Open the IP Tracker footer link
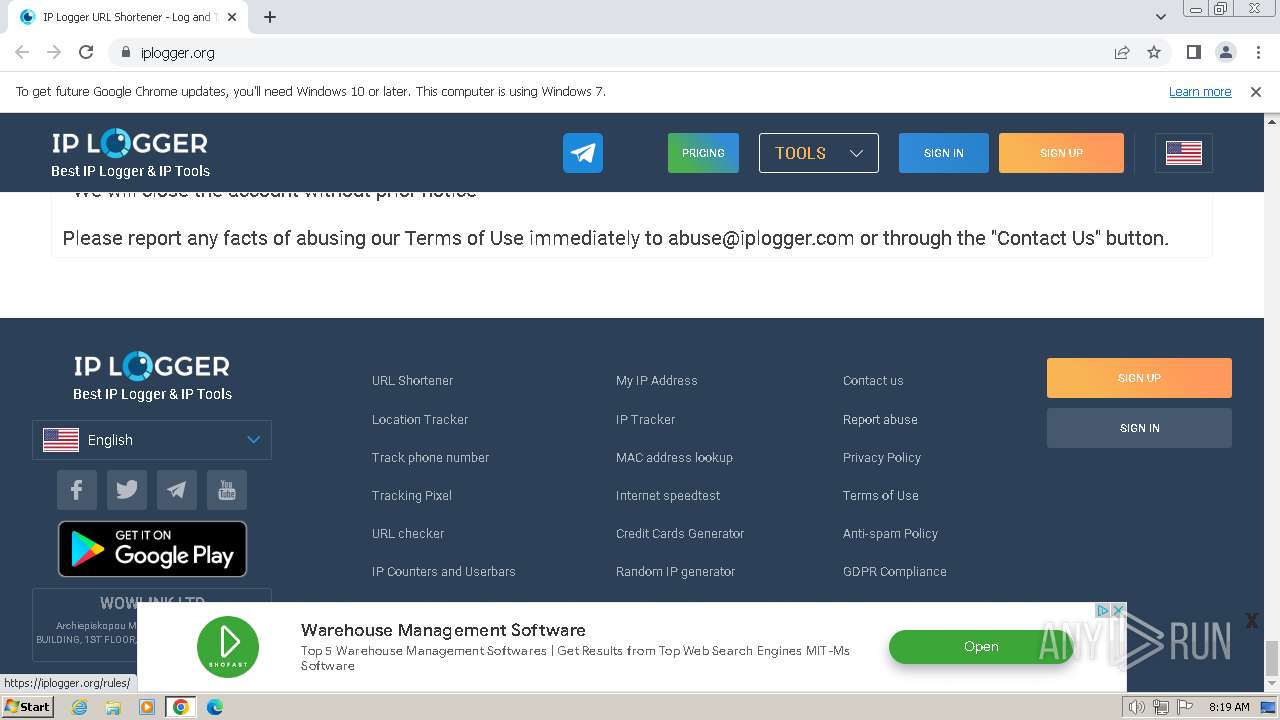The image size is (1280, 720). 645,420
